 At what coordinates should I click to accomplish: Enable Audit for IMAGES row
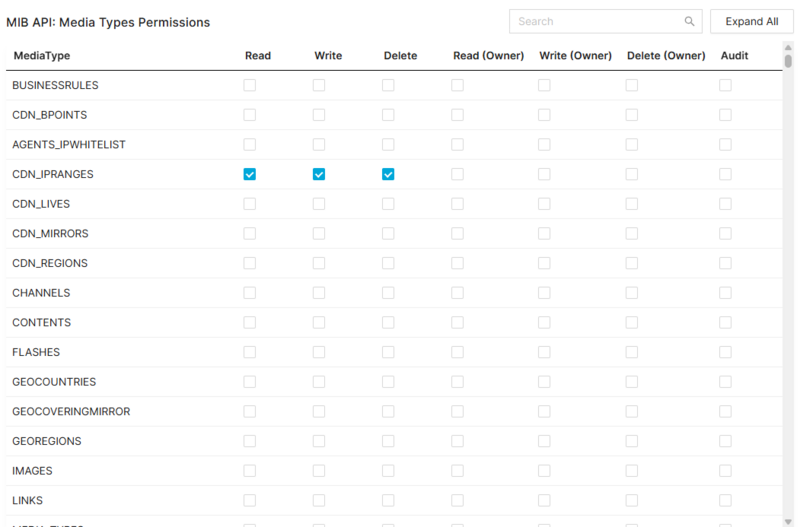(725, 471)
